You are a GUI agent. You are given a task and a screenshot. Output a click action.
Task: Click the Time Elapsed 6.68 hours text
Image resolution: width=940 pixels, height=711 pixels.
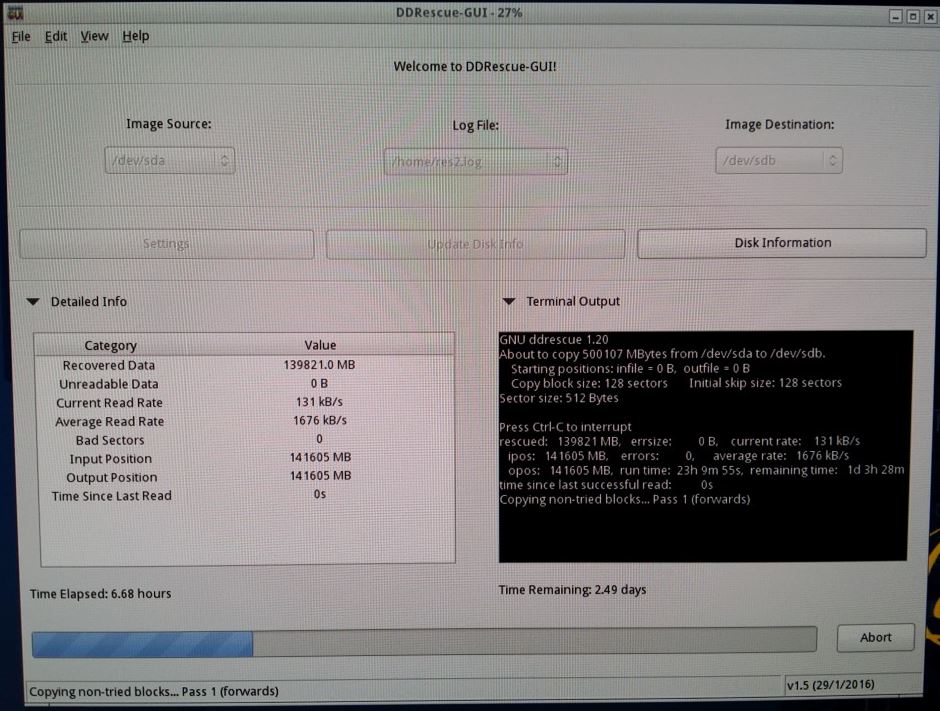(101, 593)
